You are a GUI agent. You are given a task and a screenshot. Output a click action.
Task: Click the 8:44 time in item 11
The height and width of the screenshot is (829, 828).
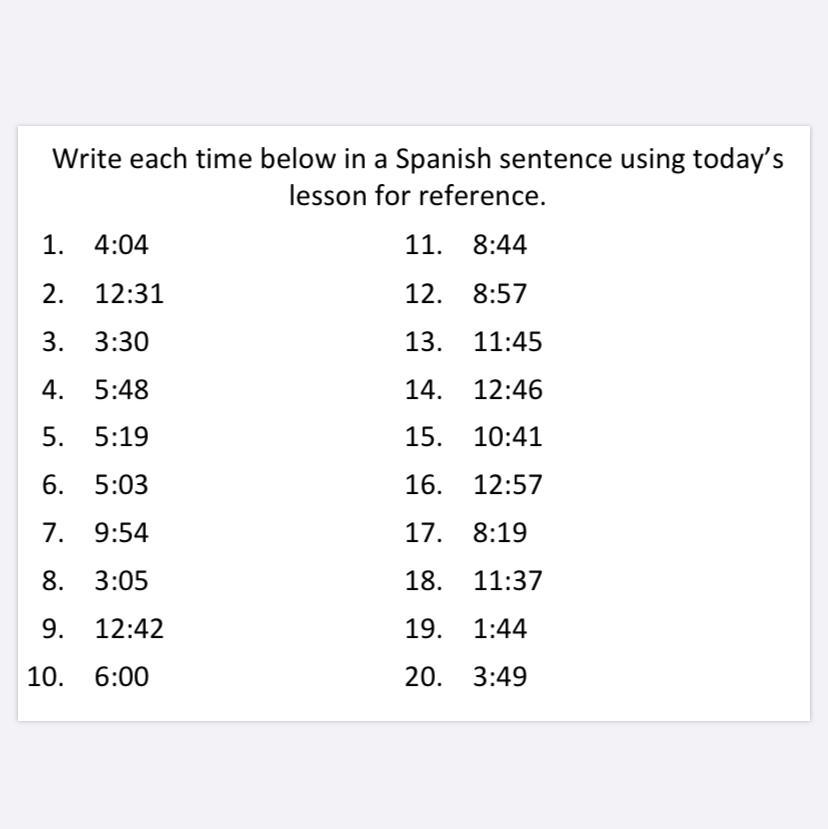(x=500, y=245)
